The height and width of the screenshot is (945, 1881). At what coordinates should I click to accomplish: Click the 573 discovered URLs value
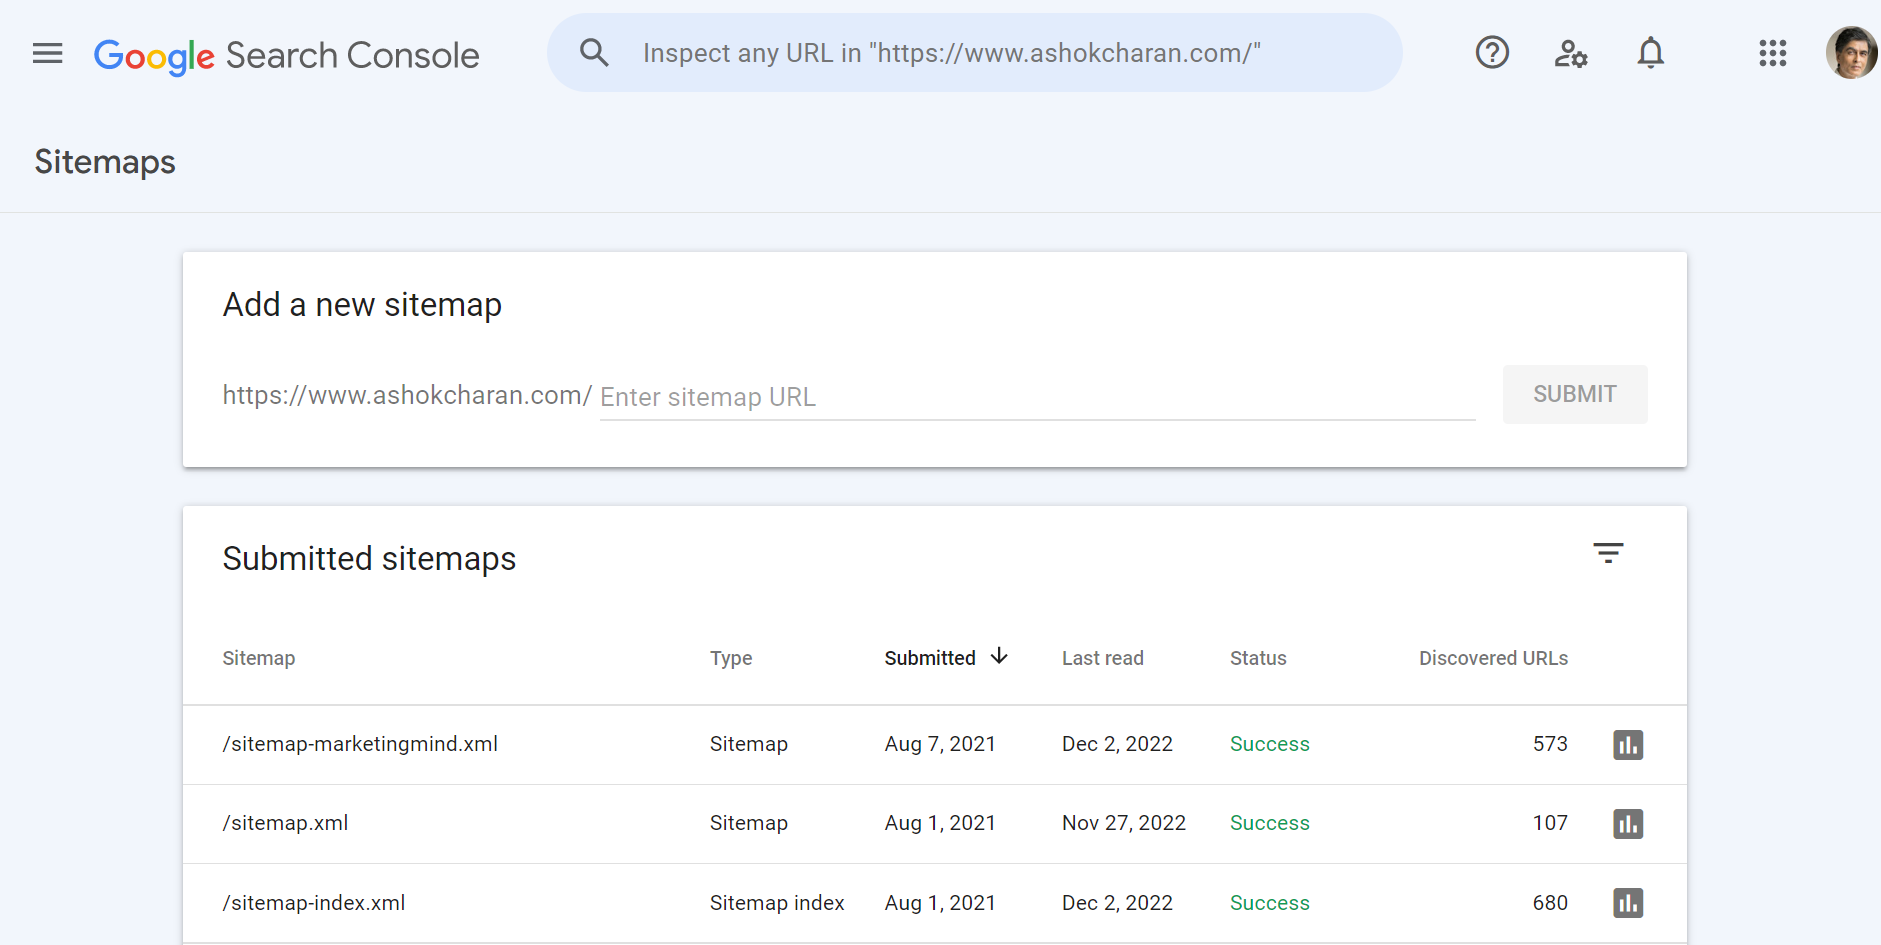[1550, 744]
